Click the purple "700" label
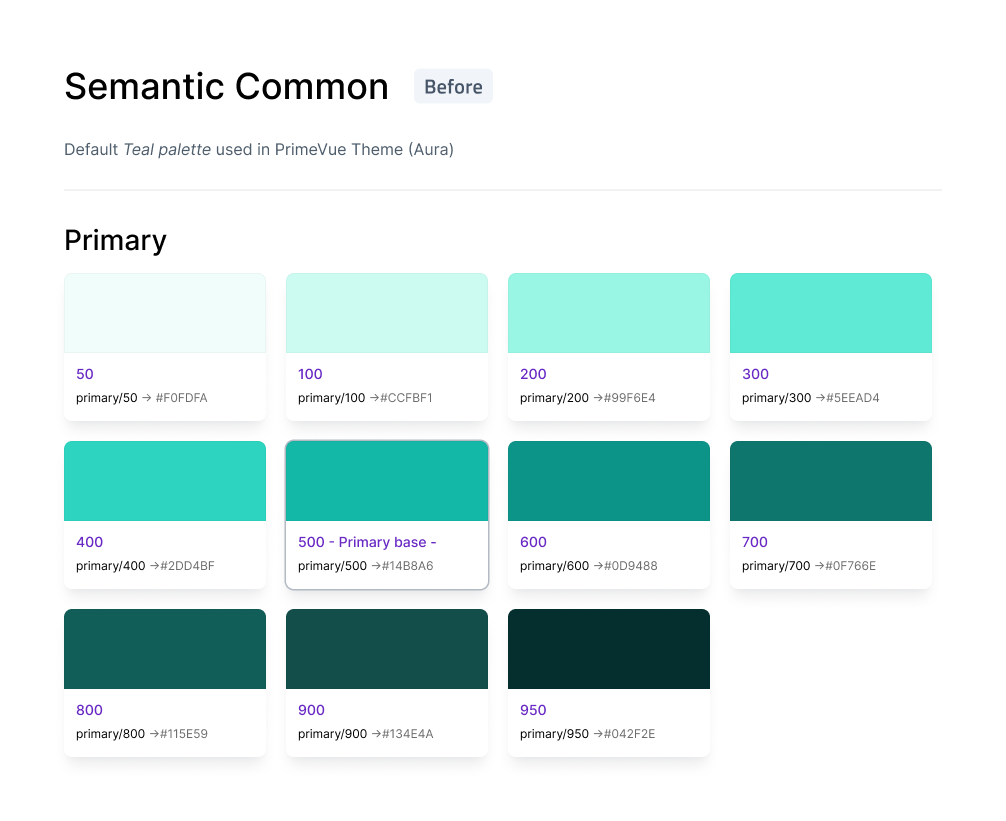The image size is (1006, 821). pos(754,542)
